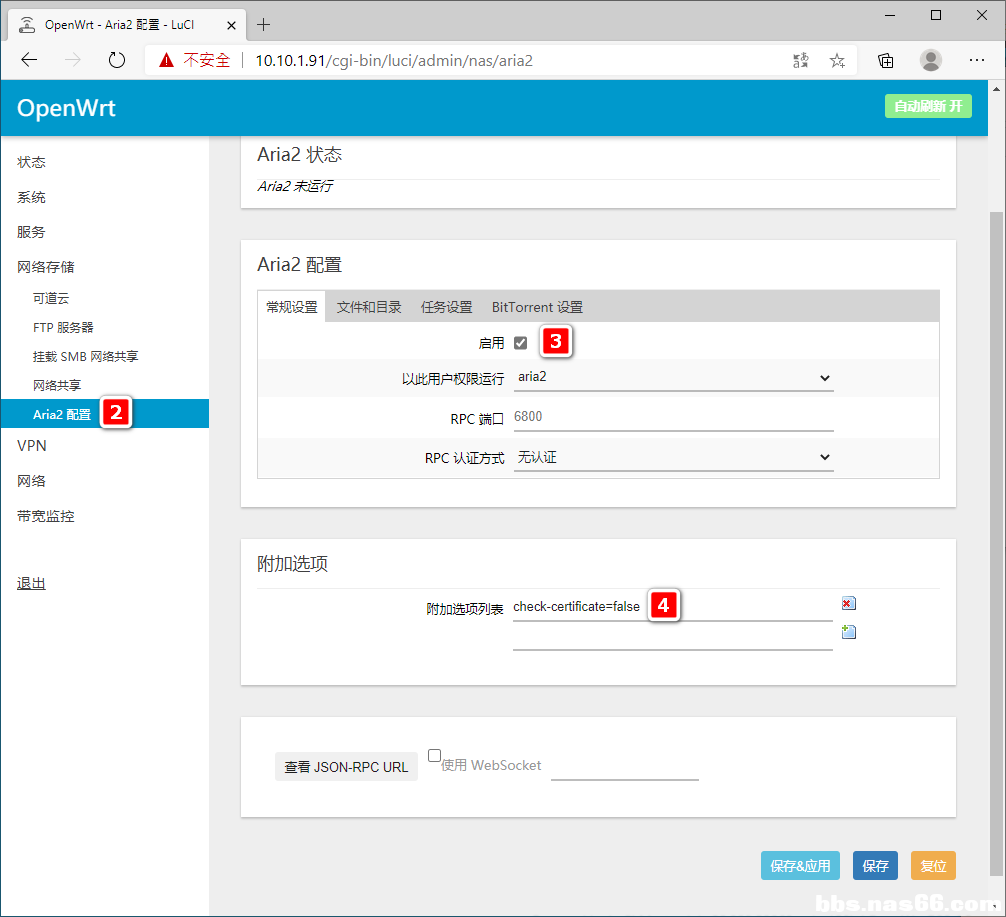Image resolution: width=1006 pixels, height=917 pixels.
Task: Open the 状态 sidebar menu
Action: click(x=31, y=162)
